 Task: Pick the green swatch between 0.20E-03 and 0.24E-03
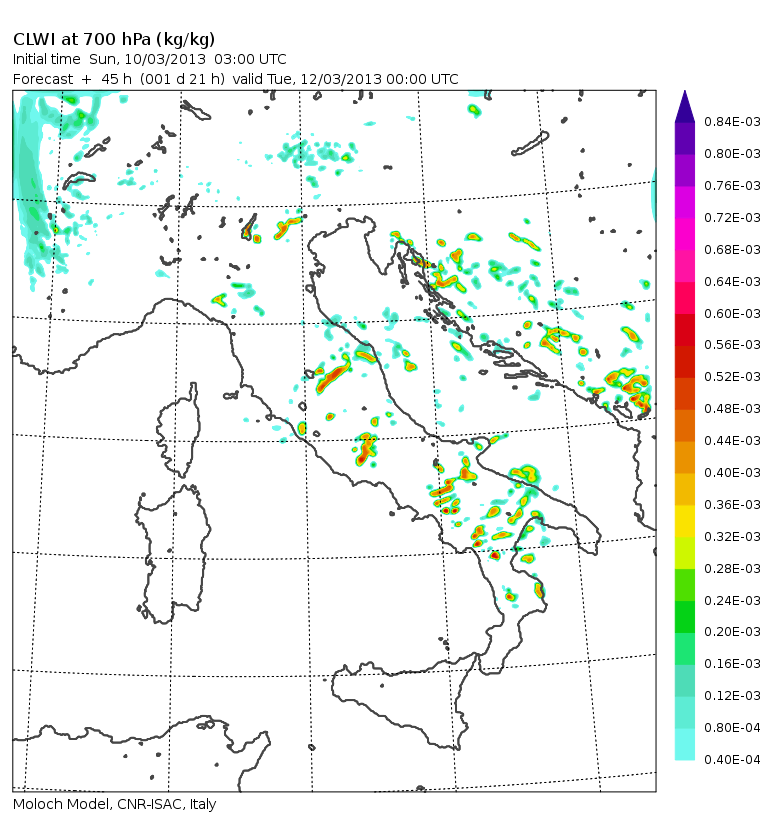coord(684,617)
